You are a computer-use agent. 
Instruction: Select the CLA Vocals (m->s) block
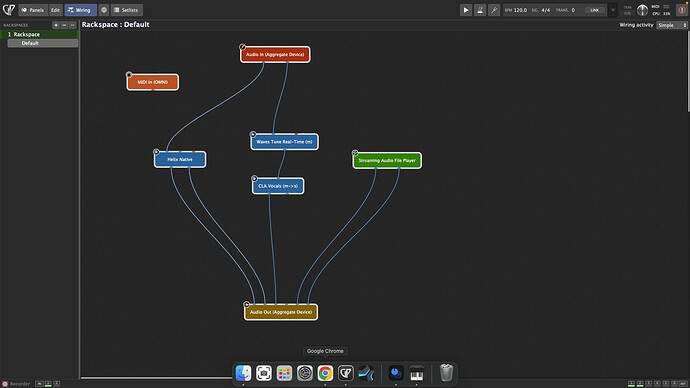coord(278,186)
